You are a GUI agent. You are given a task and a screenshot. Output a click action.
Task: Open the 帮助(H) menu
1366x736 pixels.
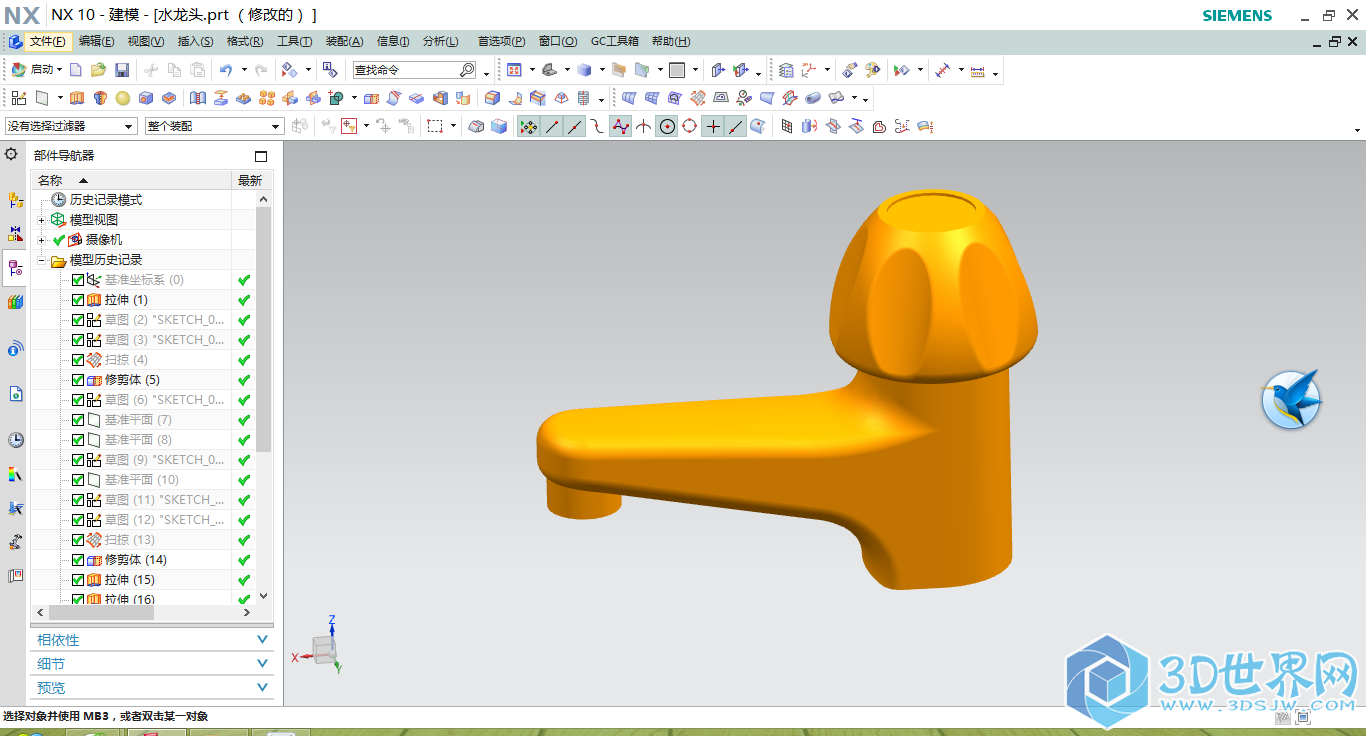pos(671,41)
